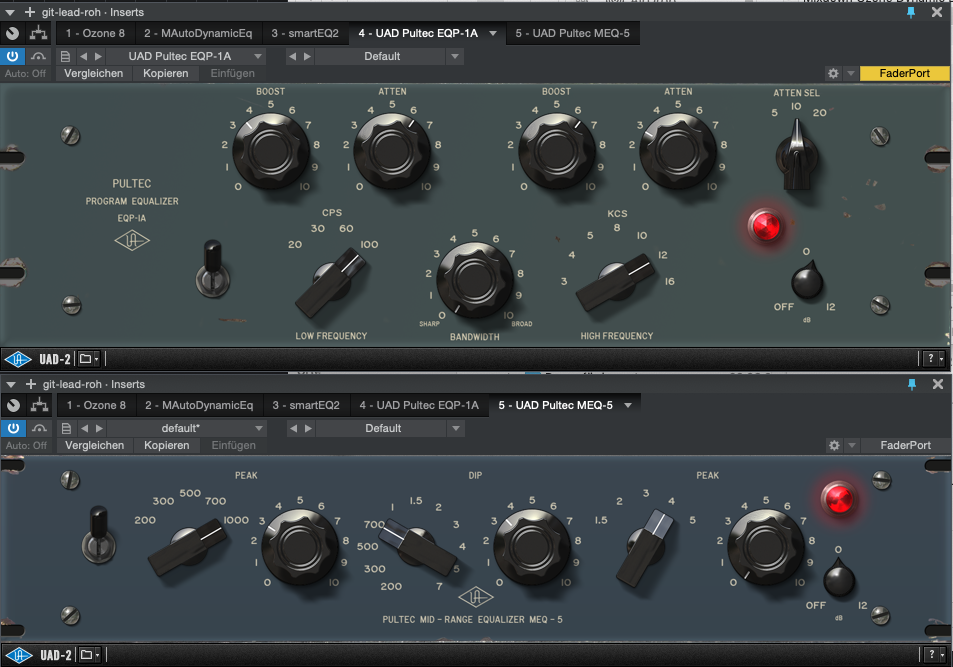Click EQP-1A Atten Sel switch
Viewport: 953px width, 667px height.
coord(796,156)
